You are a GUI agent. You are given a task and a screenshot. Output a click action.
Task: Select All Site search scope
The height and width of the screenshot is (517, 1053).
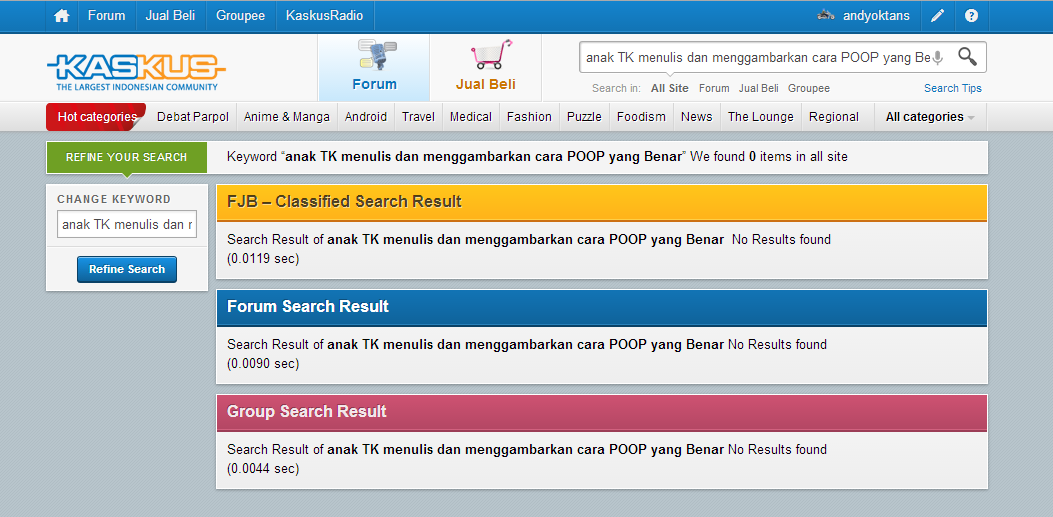670,88
